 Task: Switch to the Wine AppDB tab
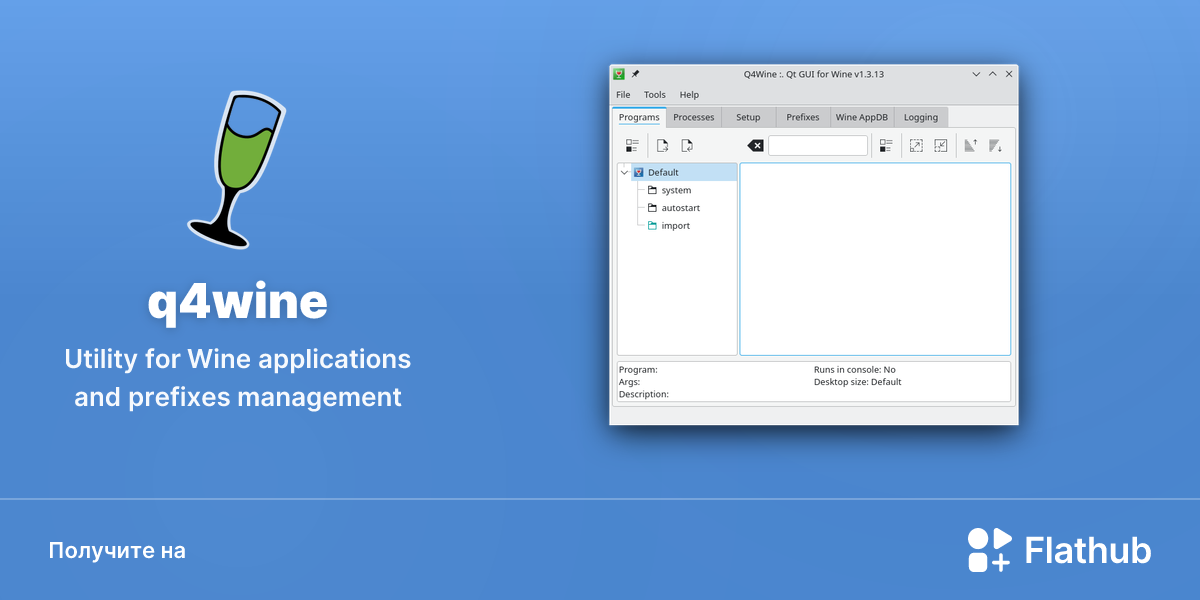(862, 117)
